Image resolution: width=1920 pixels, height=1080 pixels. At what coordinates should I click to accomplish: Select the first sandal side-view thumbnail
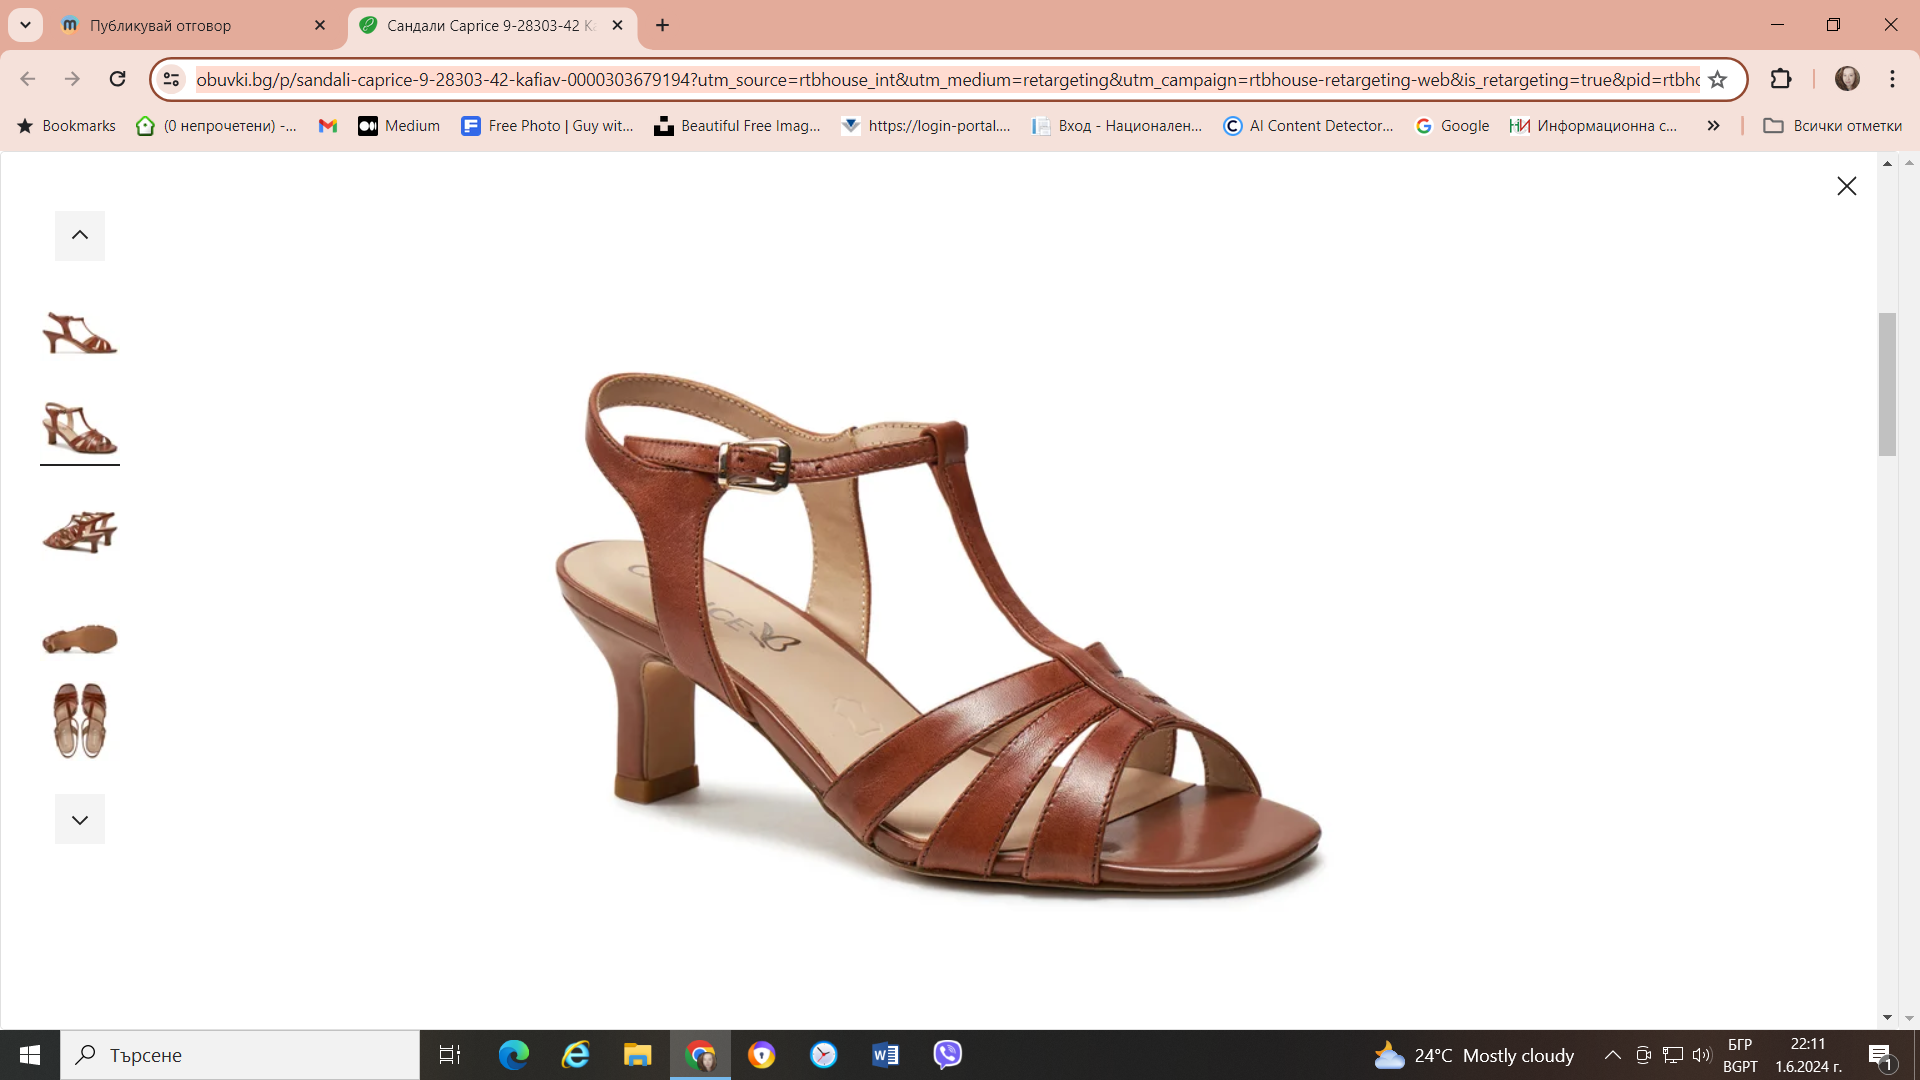80,333
